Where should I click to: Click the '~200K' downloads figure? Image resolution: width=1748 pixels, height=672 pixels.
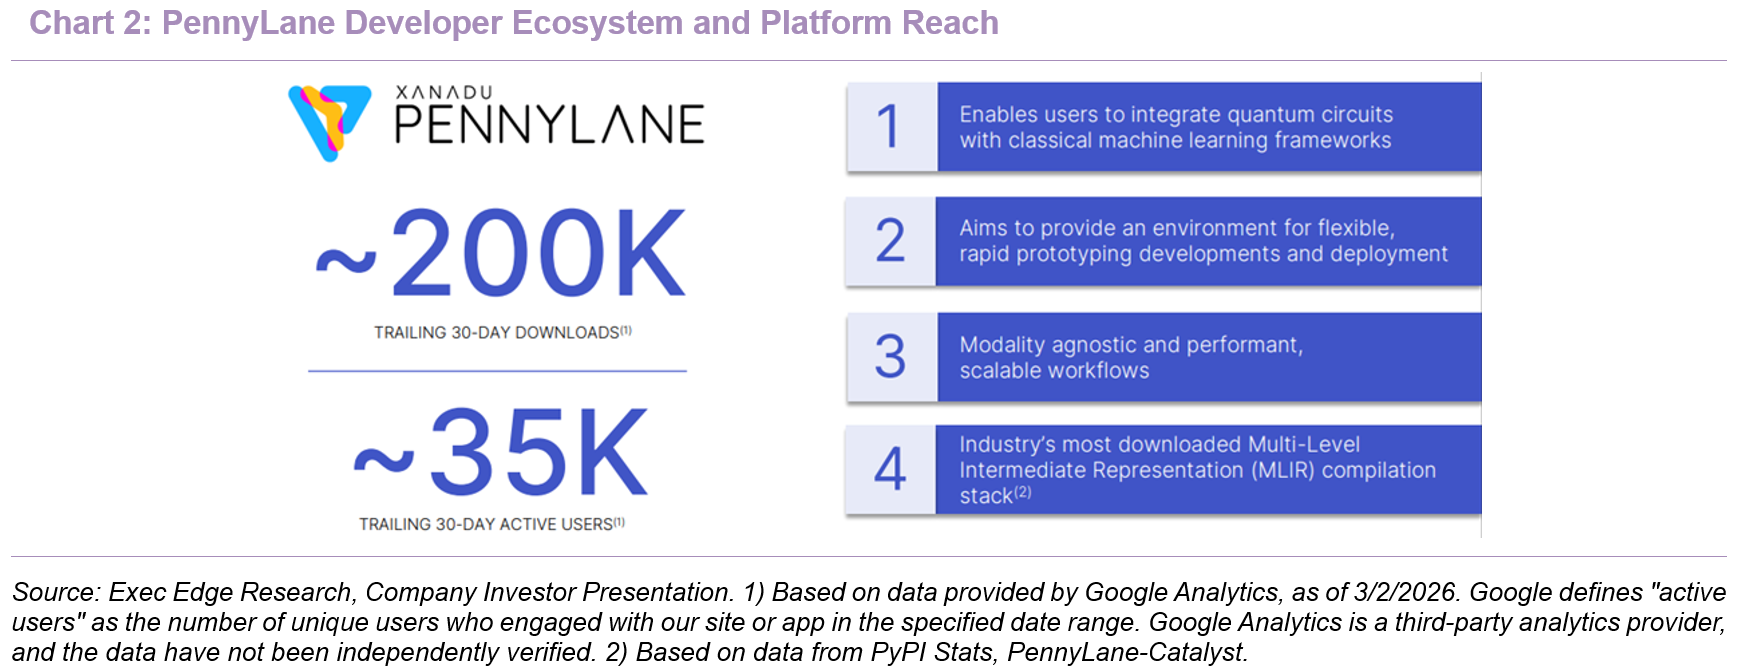(501, 254)
